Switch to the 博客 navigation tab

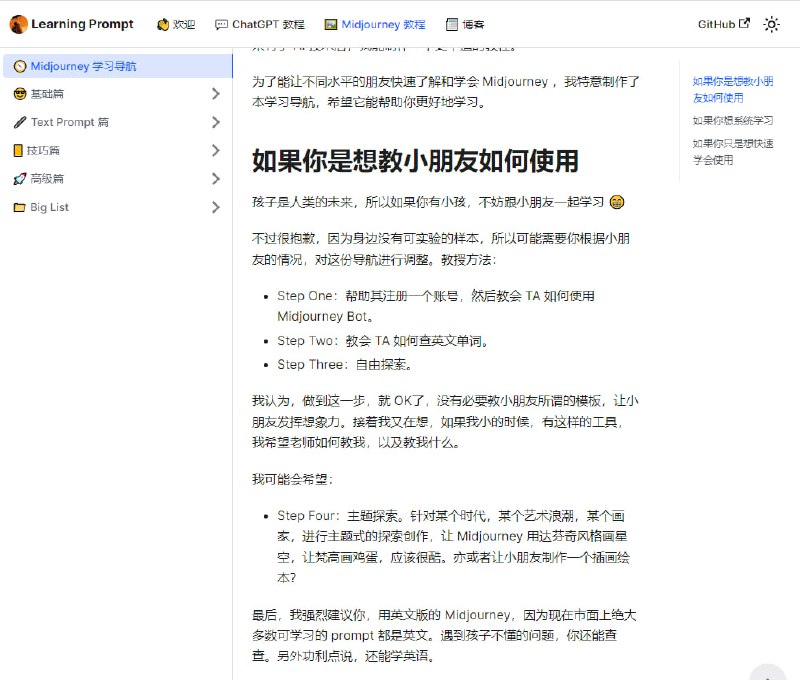463,24
